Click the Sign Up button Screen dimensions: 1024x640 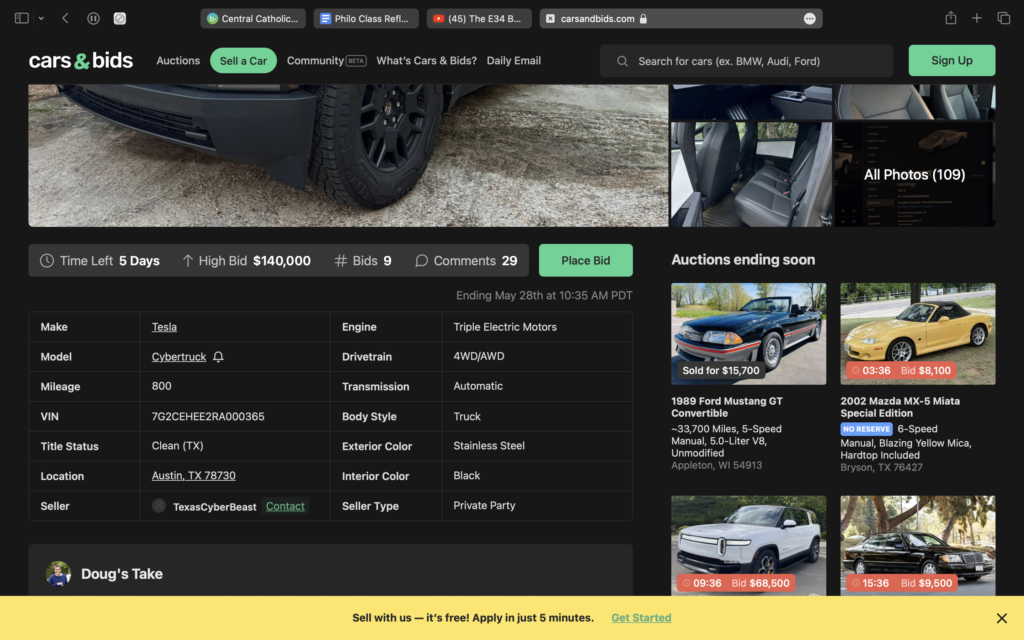click(951, 61)
